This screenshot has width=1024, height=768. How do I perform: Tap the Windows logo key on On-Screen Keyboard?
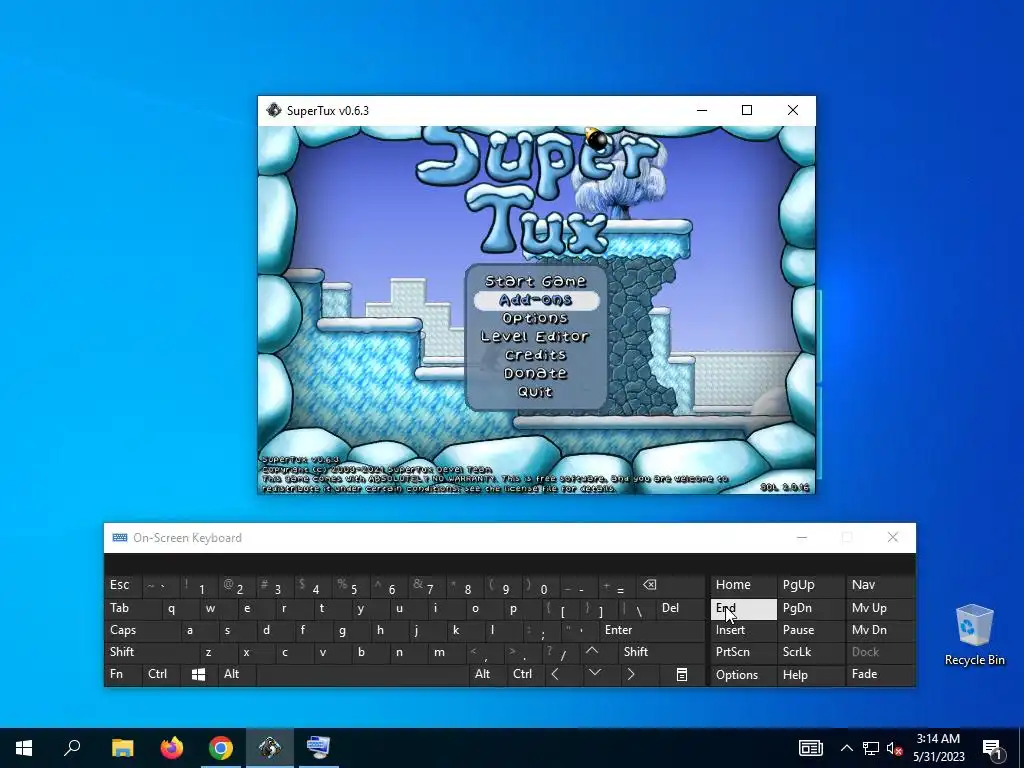click(x=199, y=675)
